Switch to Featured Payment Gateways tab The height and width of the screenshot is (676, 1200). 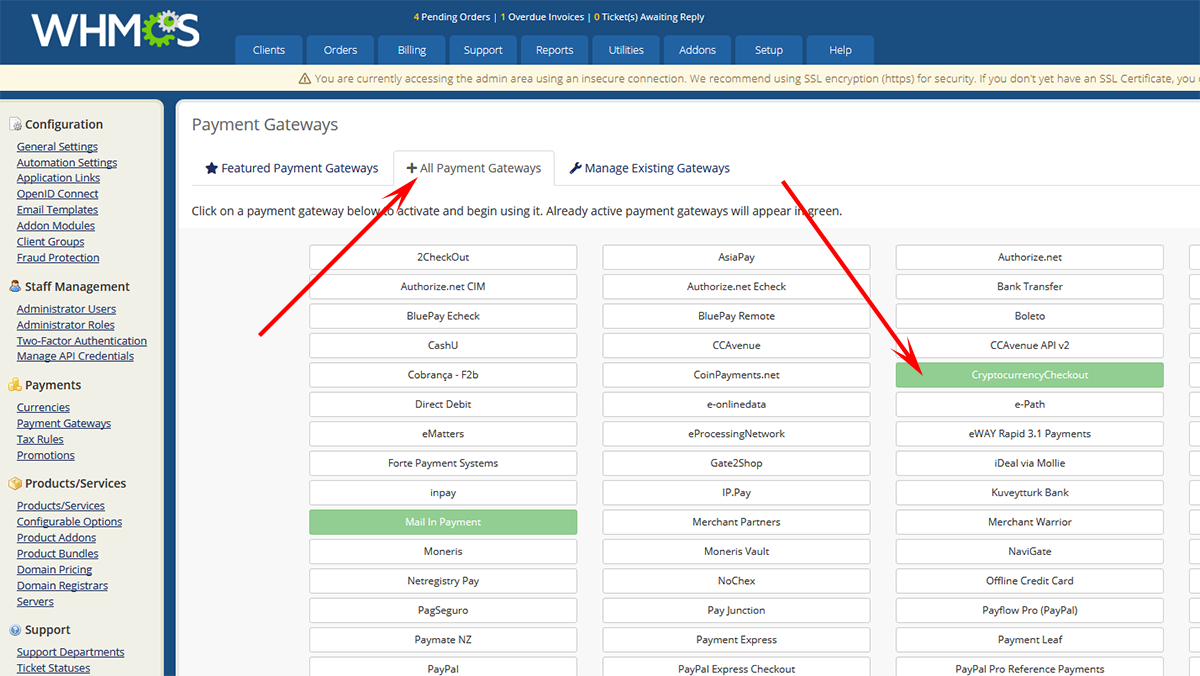click(x=292, y=168)
